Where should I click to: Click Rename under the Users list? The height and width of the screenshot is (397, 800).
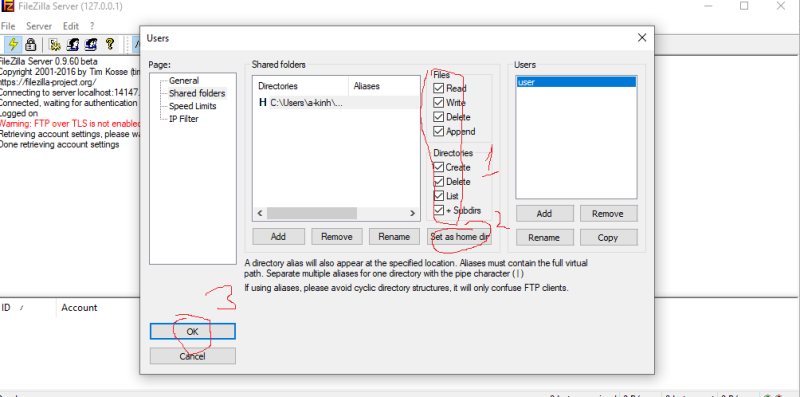(544, 237)
